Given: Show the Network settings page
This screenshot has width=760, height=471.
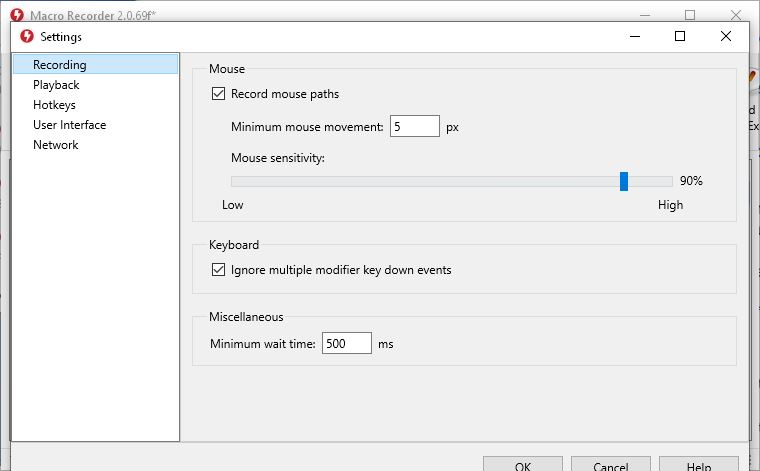Looking at the screenshot, I should tap(55, 145).
